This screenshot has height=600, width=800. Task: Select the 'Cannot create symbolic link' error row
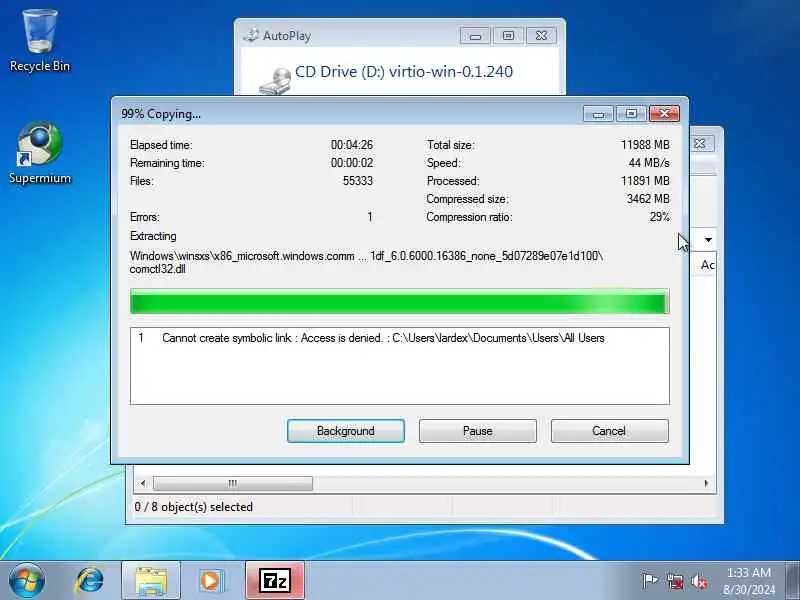[x=399, y=338]
